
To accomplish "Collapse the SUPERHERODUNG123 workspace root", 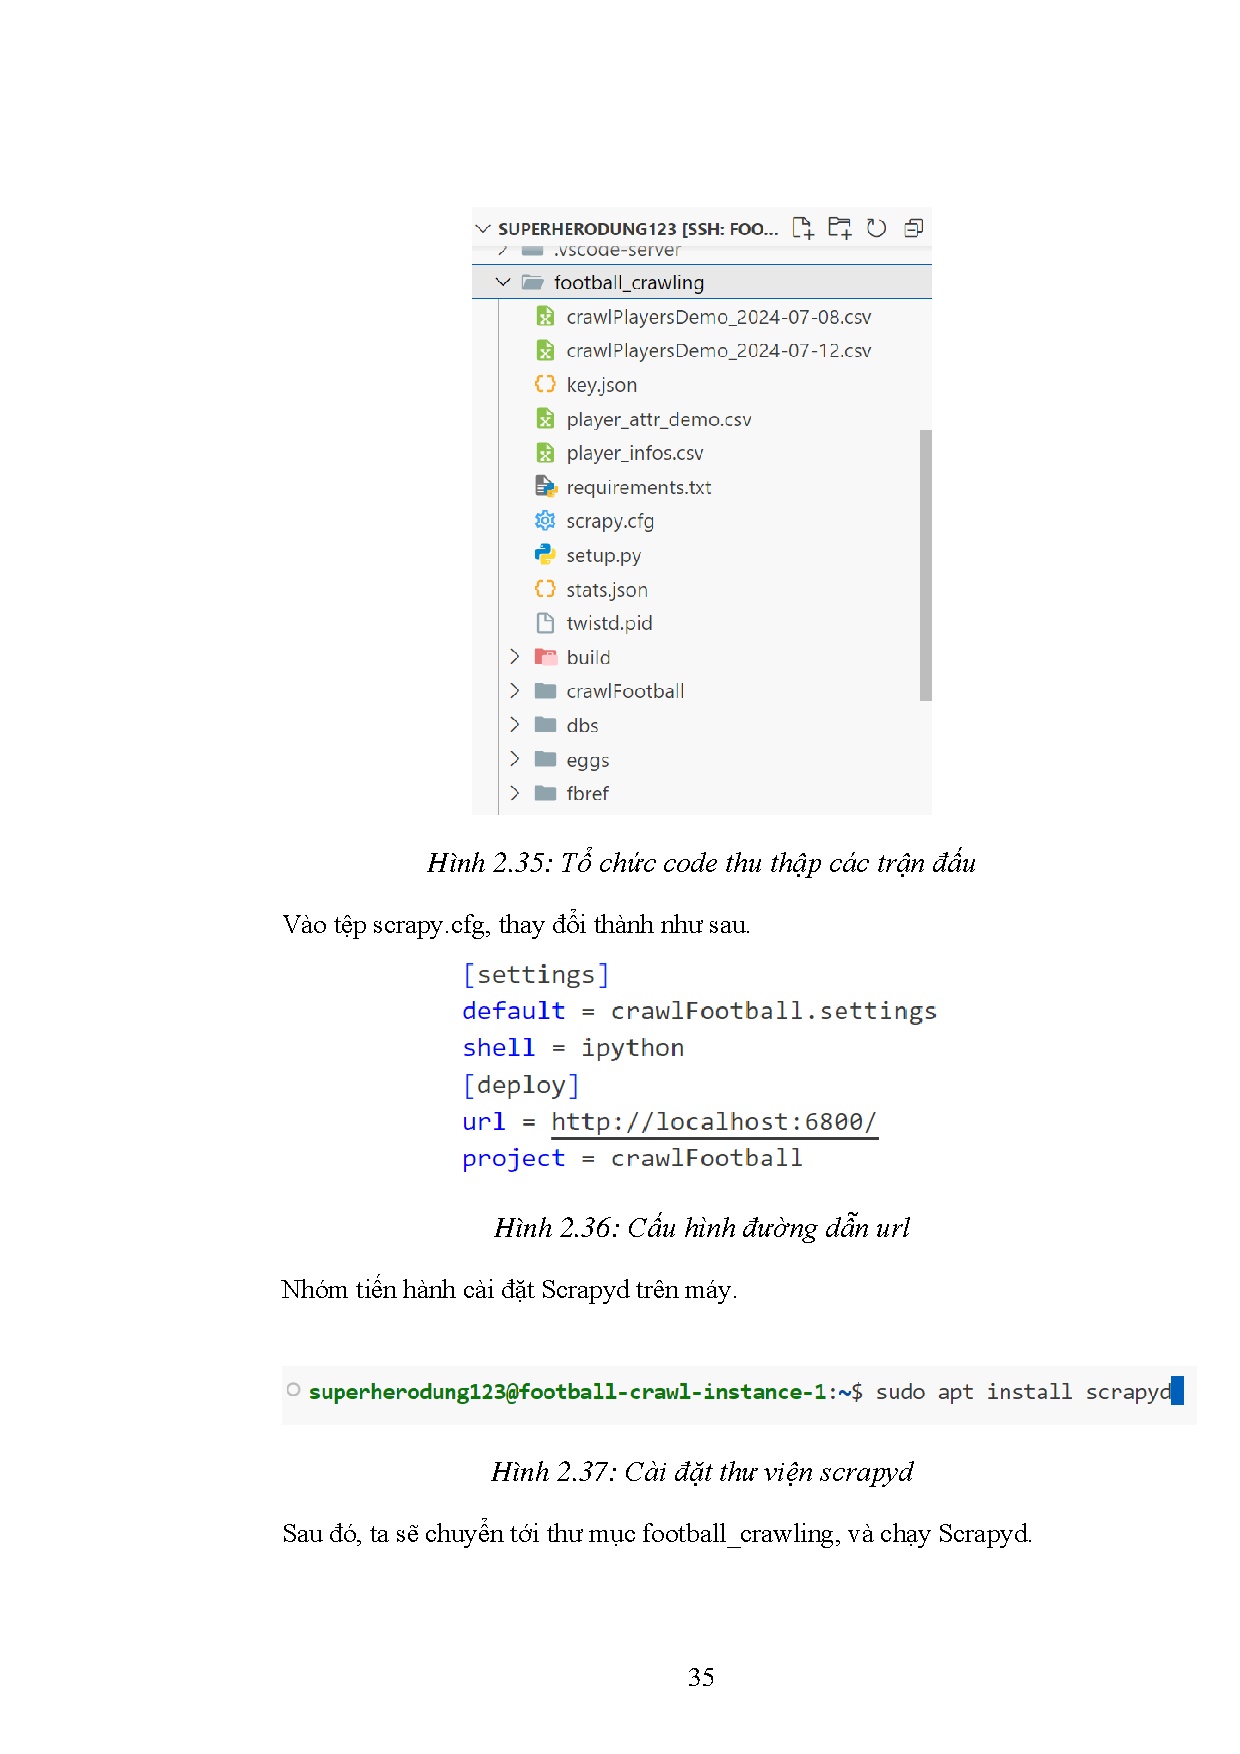I will [483, 229].
